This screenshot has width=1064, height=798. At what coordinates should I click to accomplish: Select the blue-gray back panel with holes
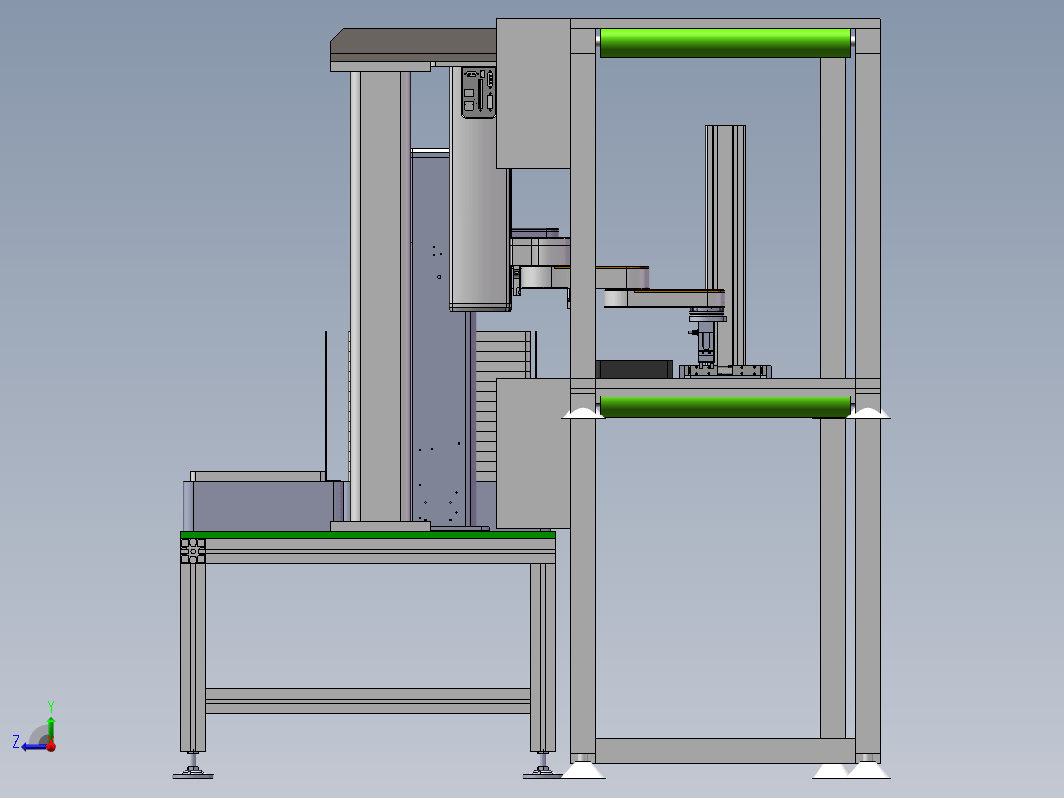439,338
